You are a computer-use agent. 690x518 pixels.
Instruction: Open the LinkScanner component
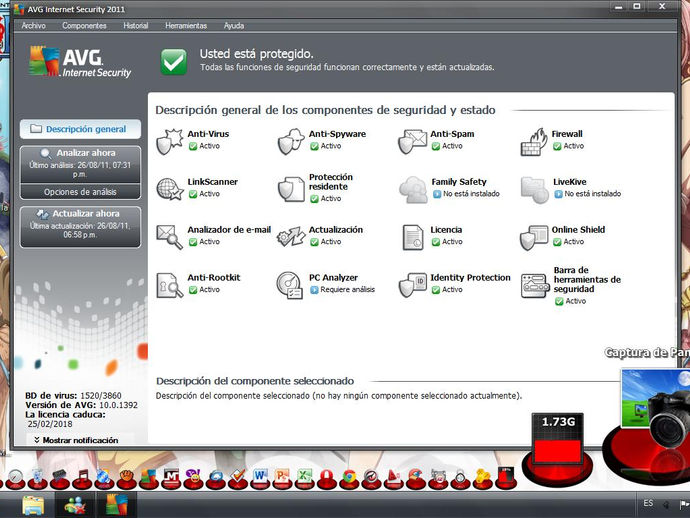coord(197,188)
